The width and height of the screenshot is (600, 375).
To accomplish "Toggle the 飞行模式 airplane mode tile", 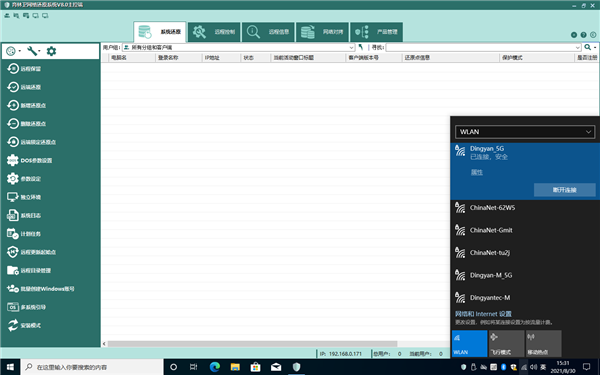I will [x=507, y=344].
